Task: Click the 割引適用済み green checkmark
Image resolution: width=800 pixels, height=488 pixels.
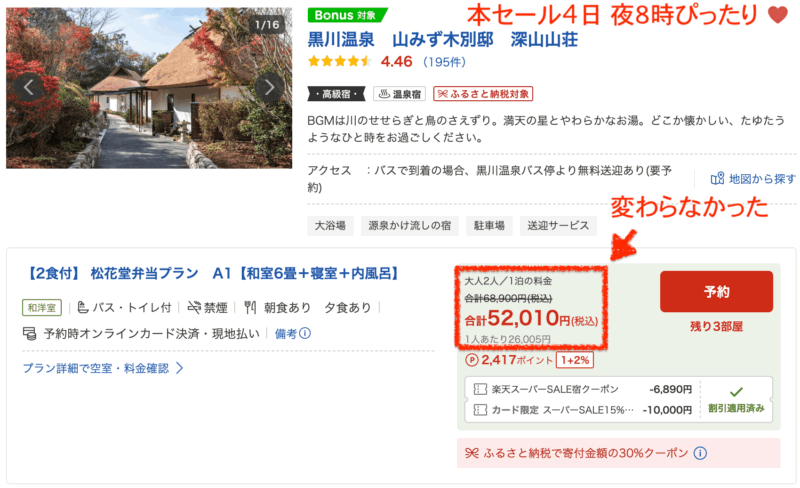Action: point(737,391)
